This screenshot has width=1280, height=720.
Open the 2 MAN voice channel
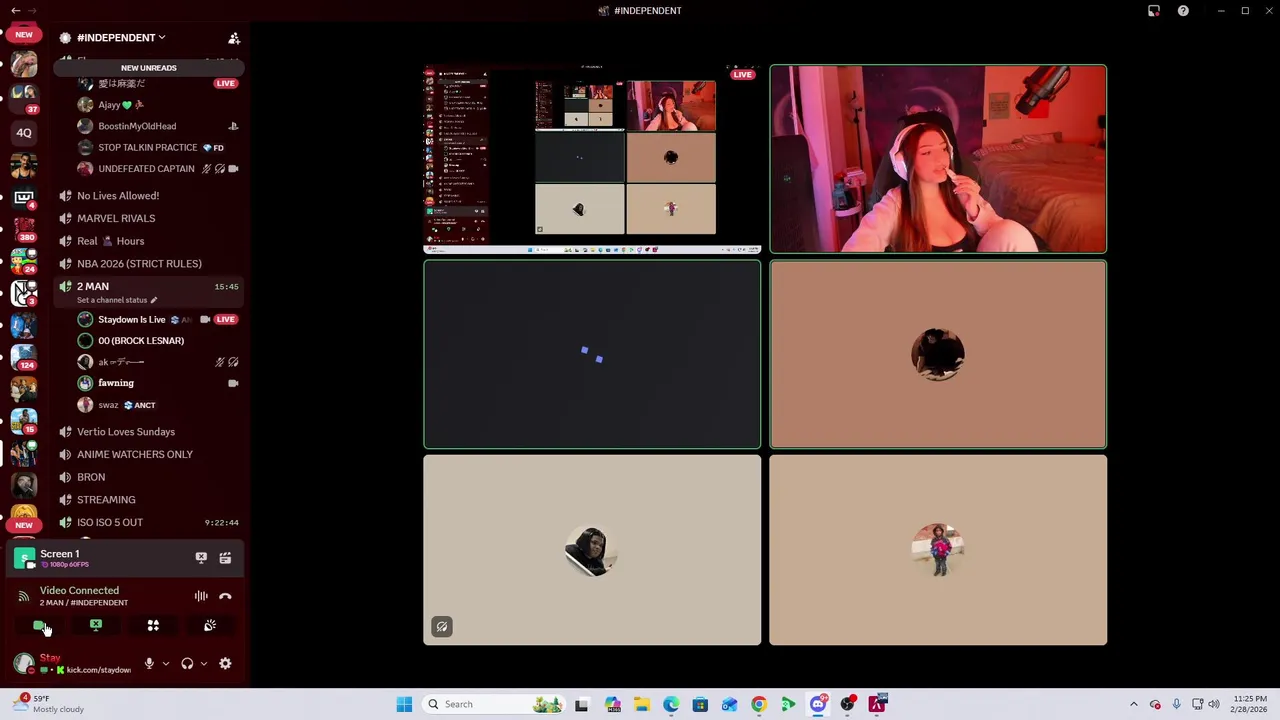[93, 287]
